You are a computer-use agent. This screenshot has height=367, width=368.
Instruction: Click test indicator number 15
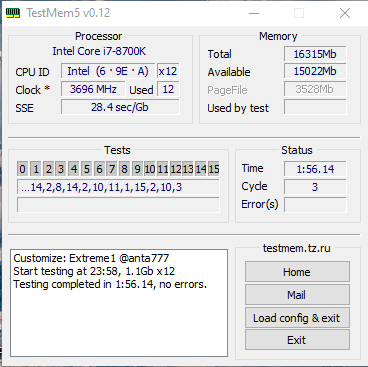[214, 169]
